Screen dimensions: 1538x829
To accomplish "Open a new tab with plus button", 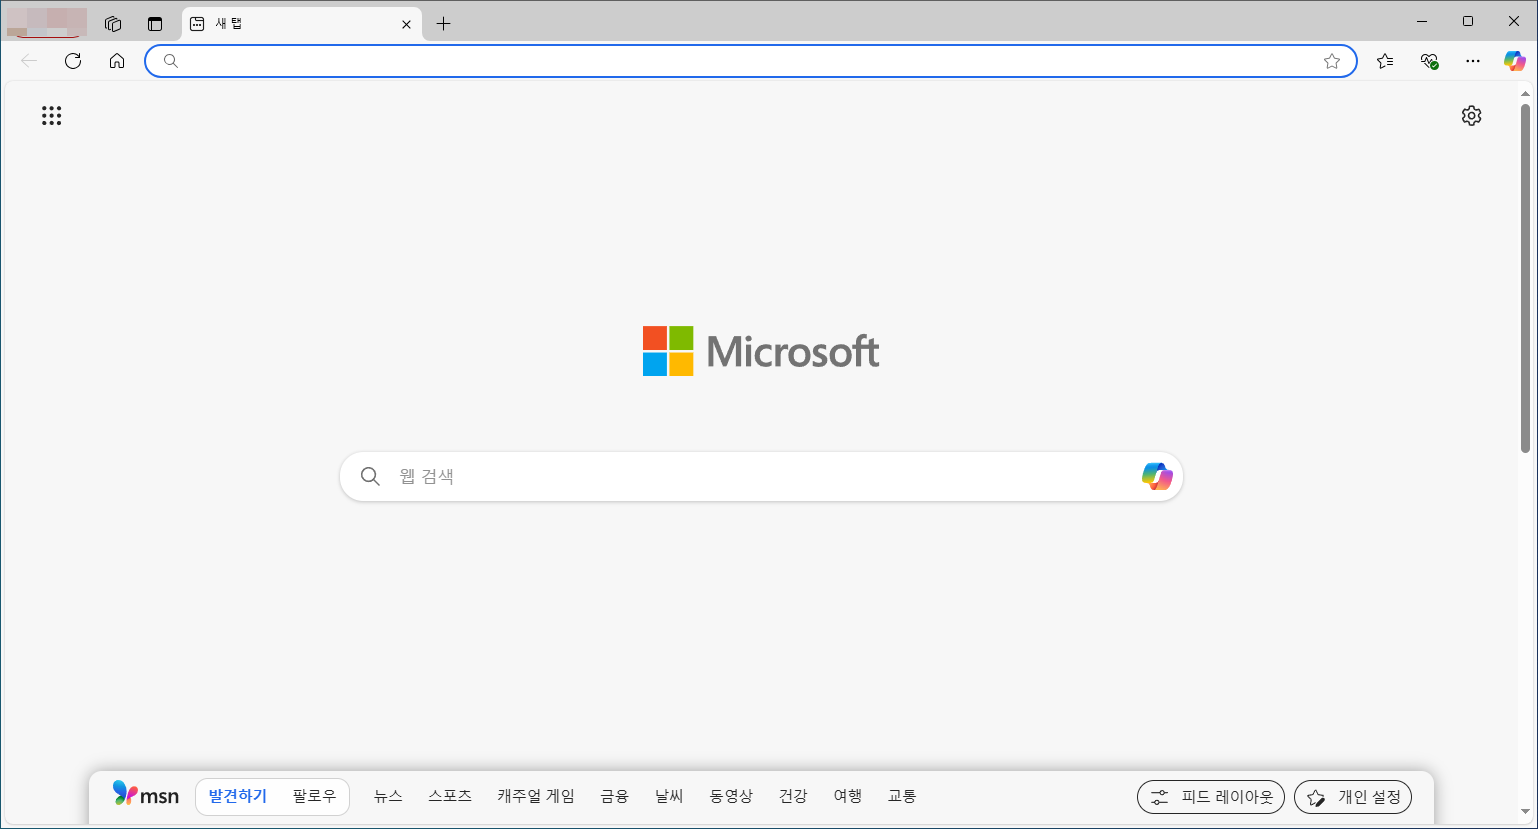I will pyautogui.click(x=444, y=24).
